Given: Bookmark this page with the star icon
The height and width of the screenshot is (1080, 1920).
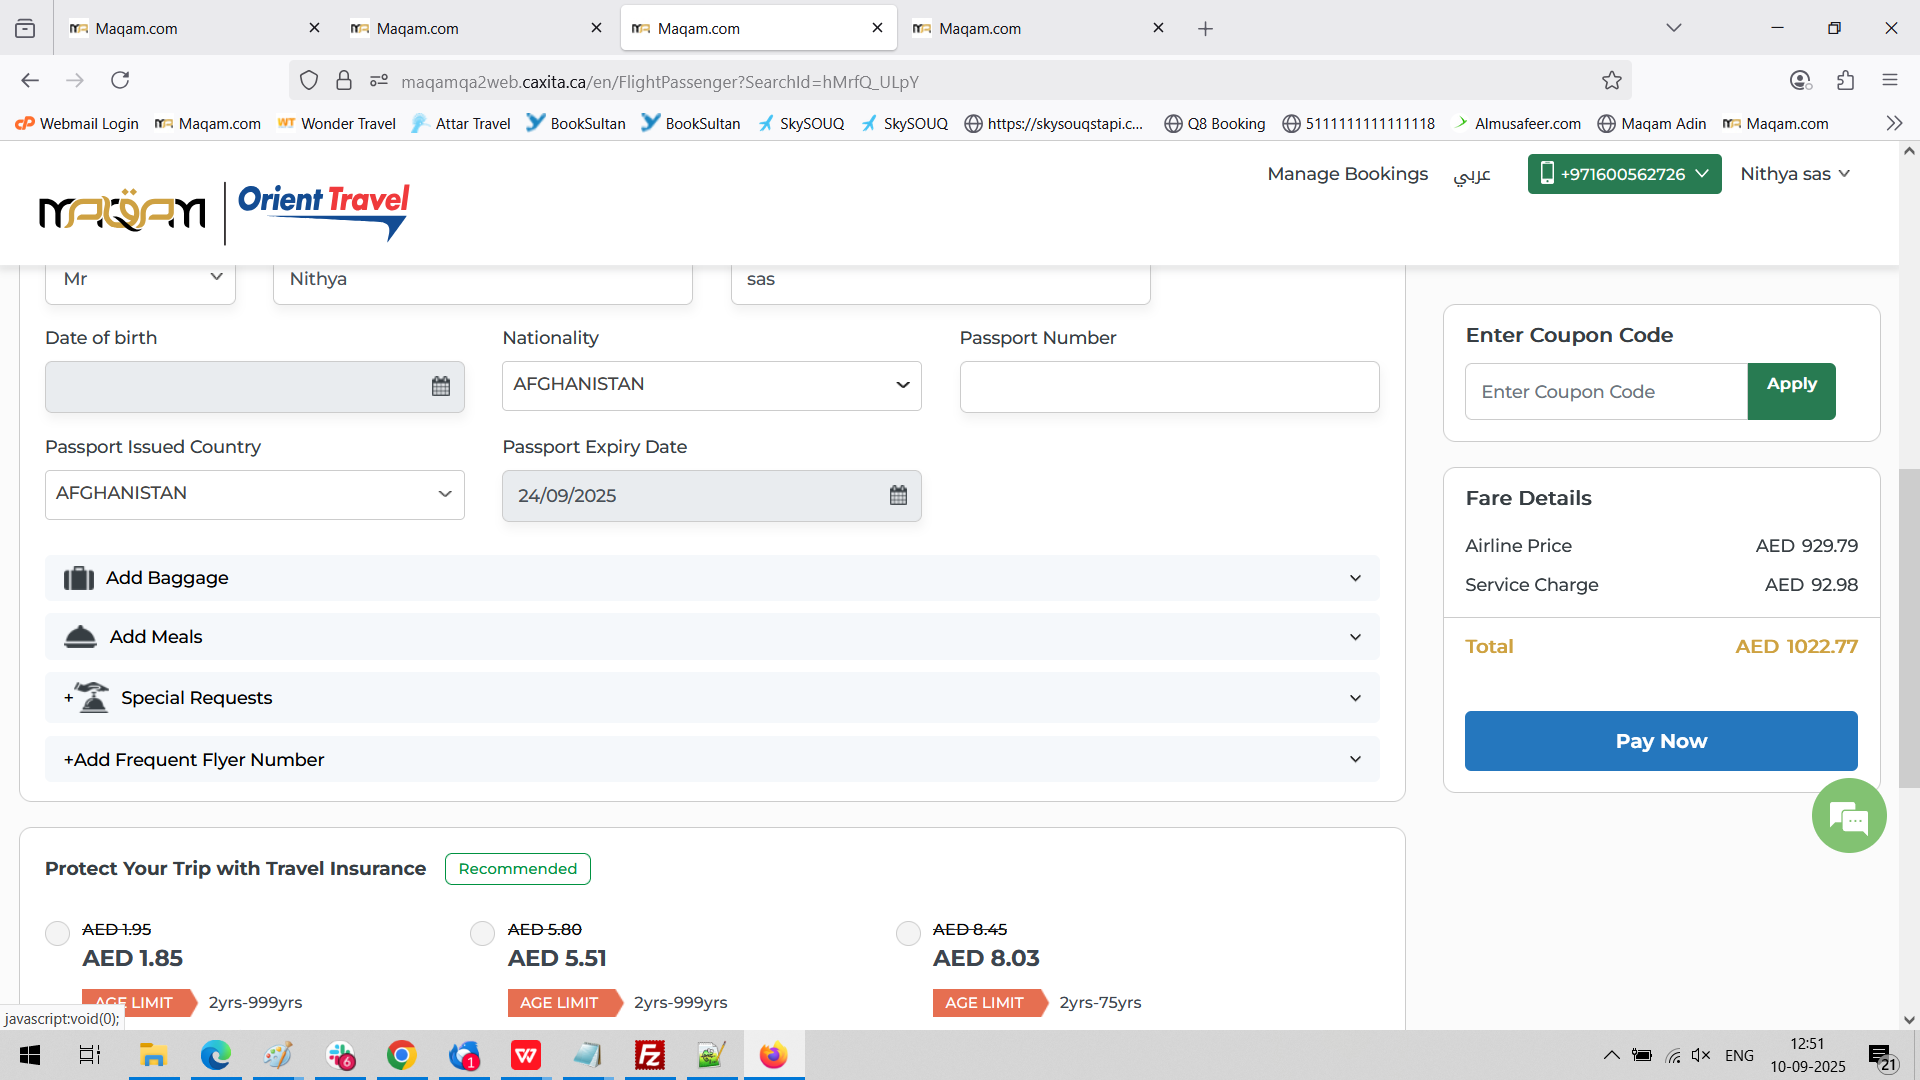Looking at the screenshot, I should 1611,81.
